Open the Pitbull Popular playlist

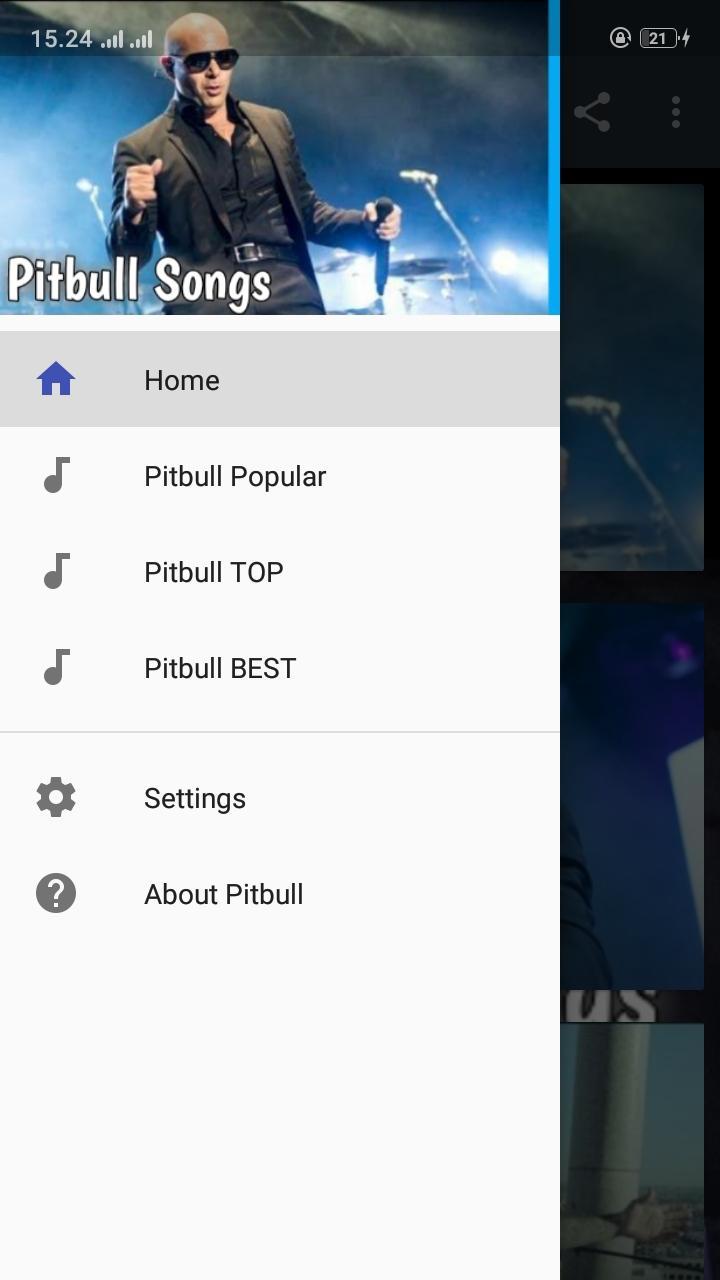280,476
